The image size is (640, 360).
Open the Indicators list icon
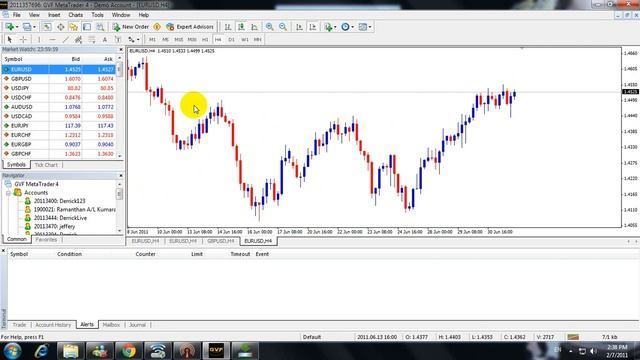point(328,27)
